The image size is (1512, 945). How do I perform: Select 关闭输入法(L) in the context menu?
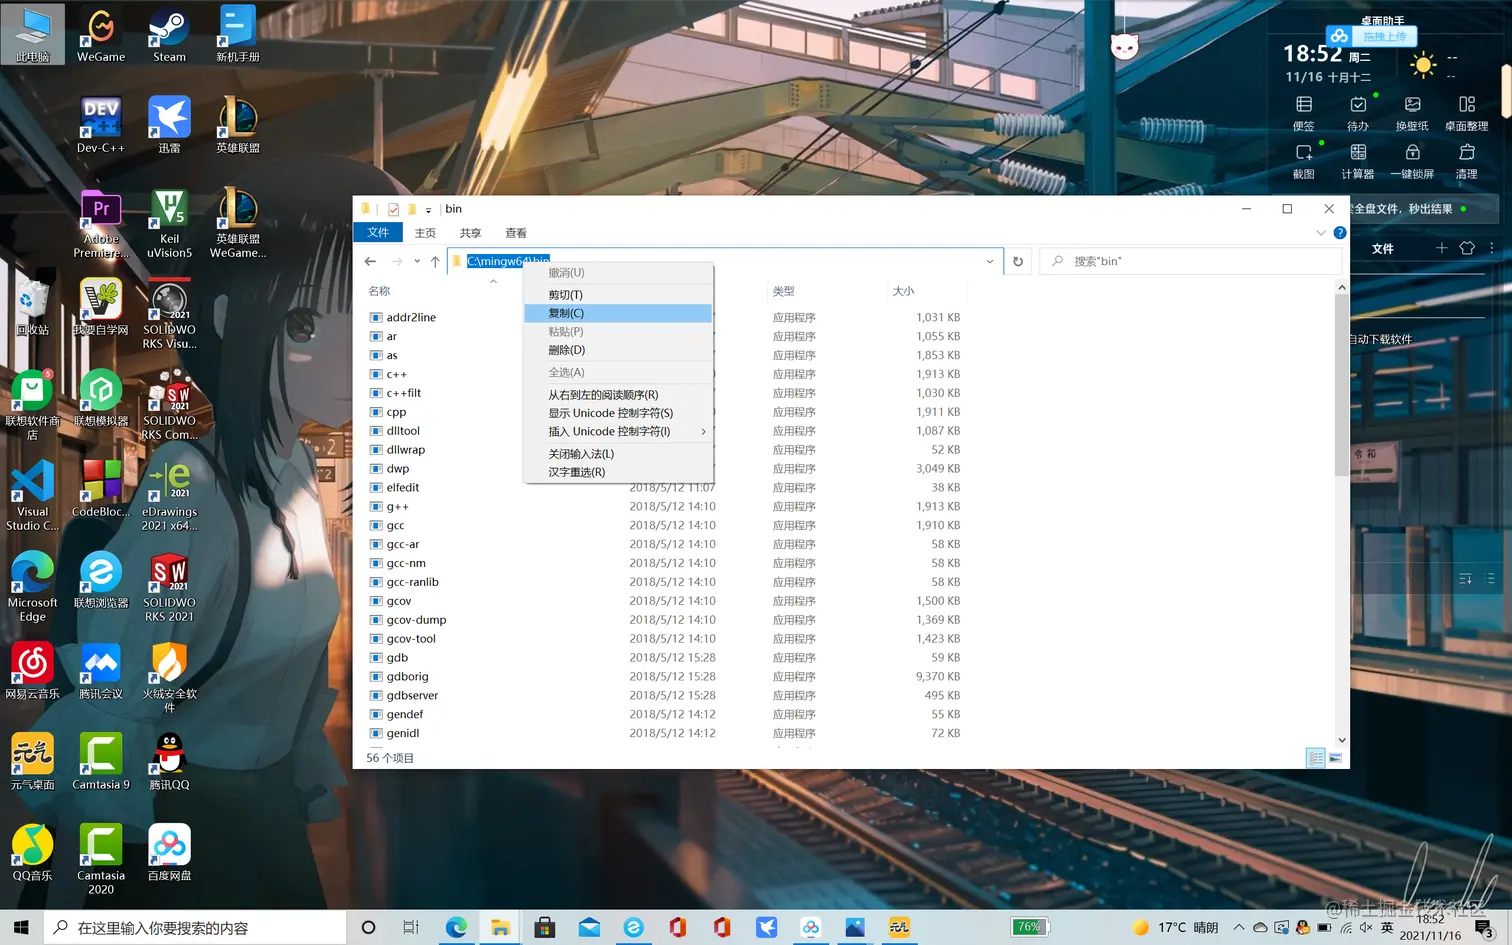[x=618, y=454]
